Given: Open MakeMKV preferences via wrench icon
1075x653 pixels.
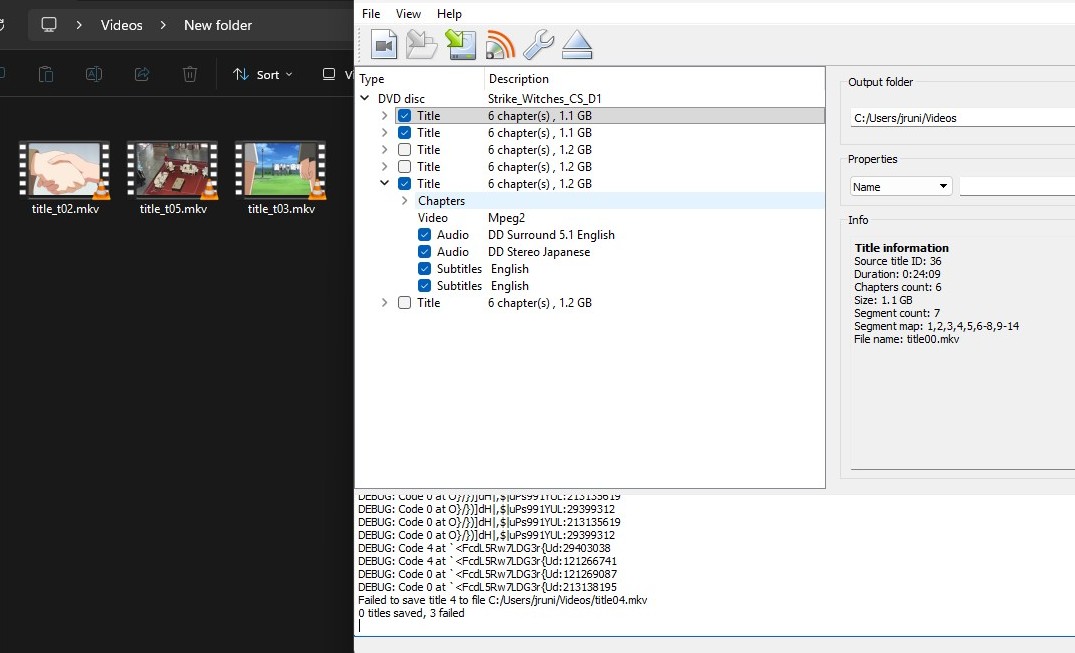Looking at the screenshot, I should tap(538, 44).
